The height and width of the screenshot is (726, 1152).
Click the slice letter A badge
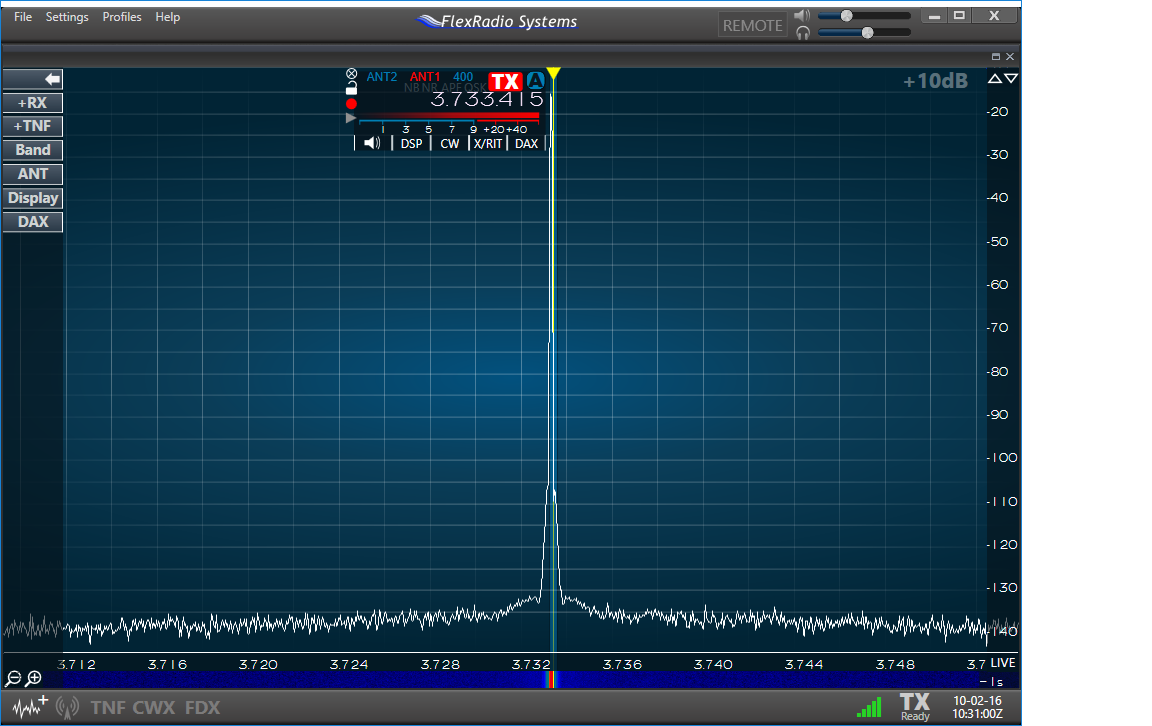click(x=536, y=80)
